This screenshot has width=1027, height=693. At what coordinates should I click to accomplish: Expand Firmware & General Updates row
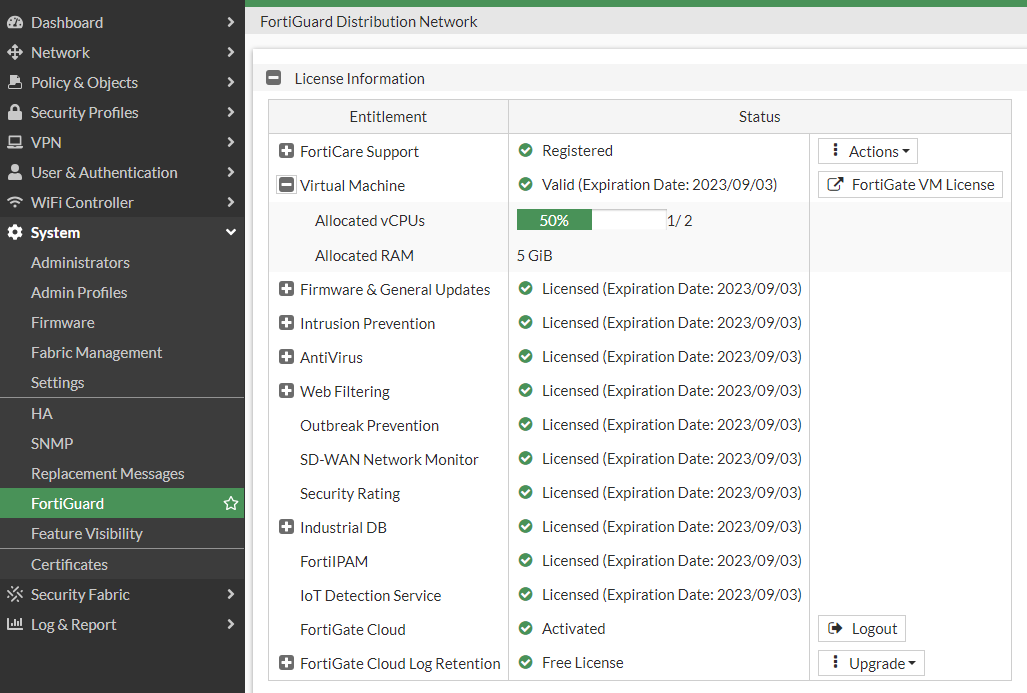[x=286, y=289]
